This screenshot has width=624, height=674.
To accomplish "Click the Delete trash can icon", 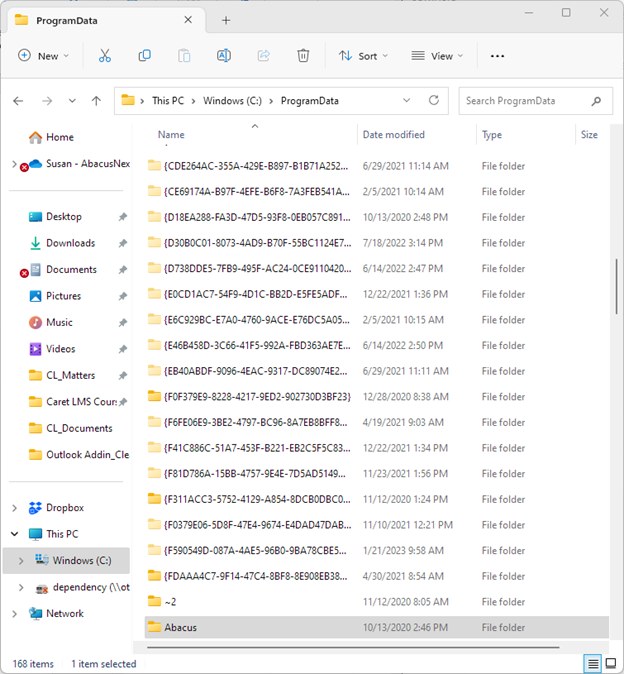I will coord(303,55).
